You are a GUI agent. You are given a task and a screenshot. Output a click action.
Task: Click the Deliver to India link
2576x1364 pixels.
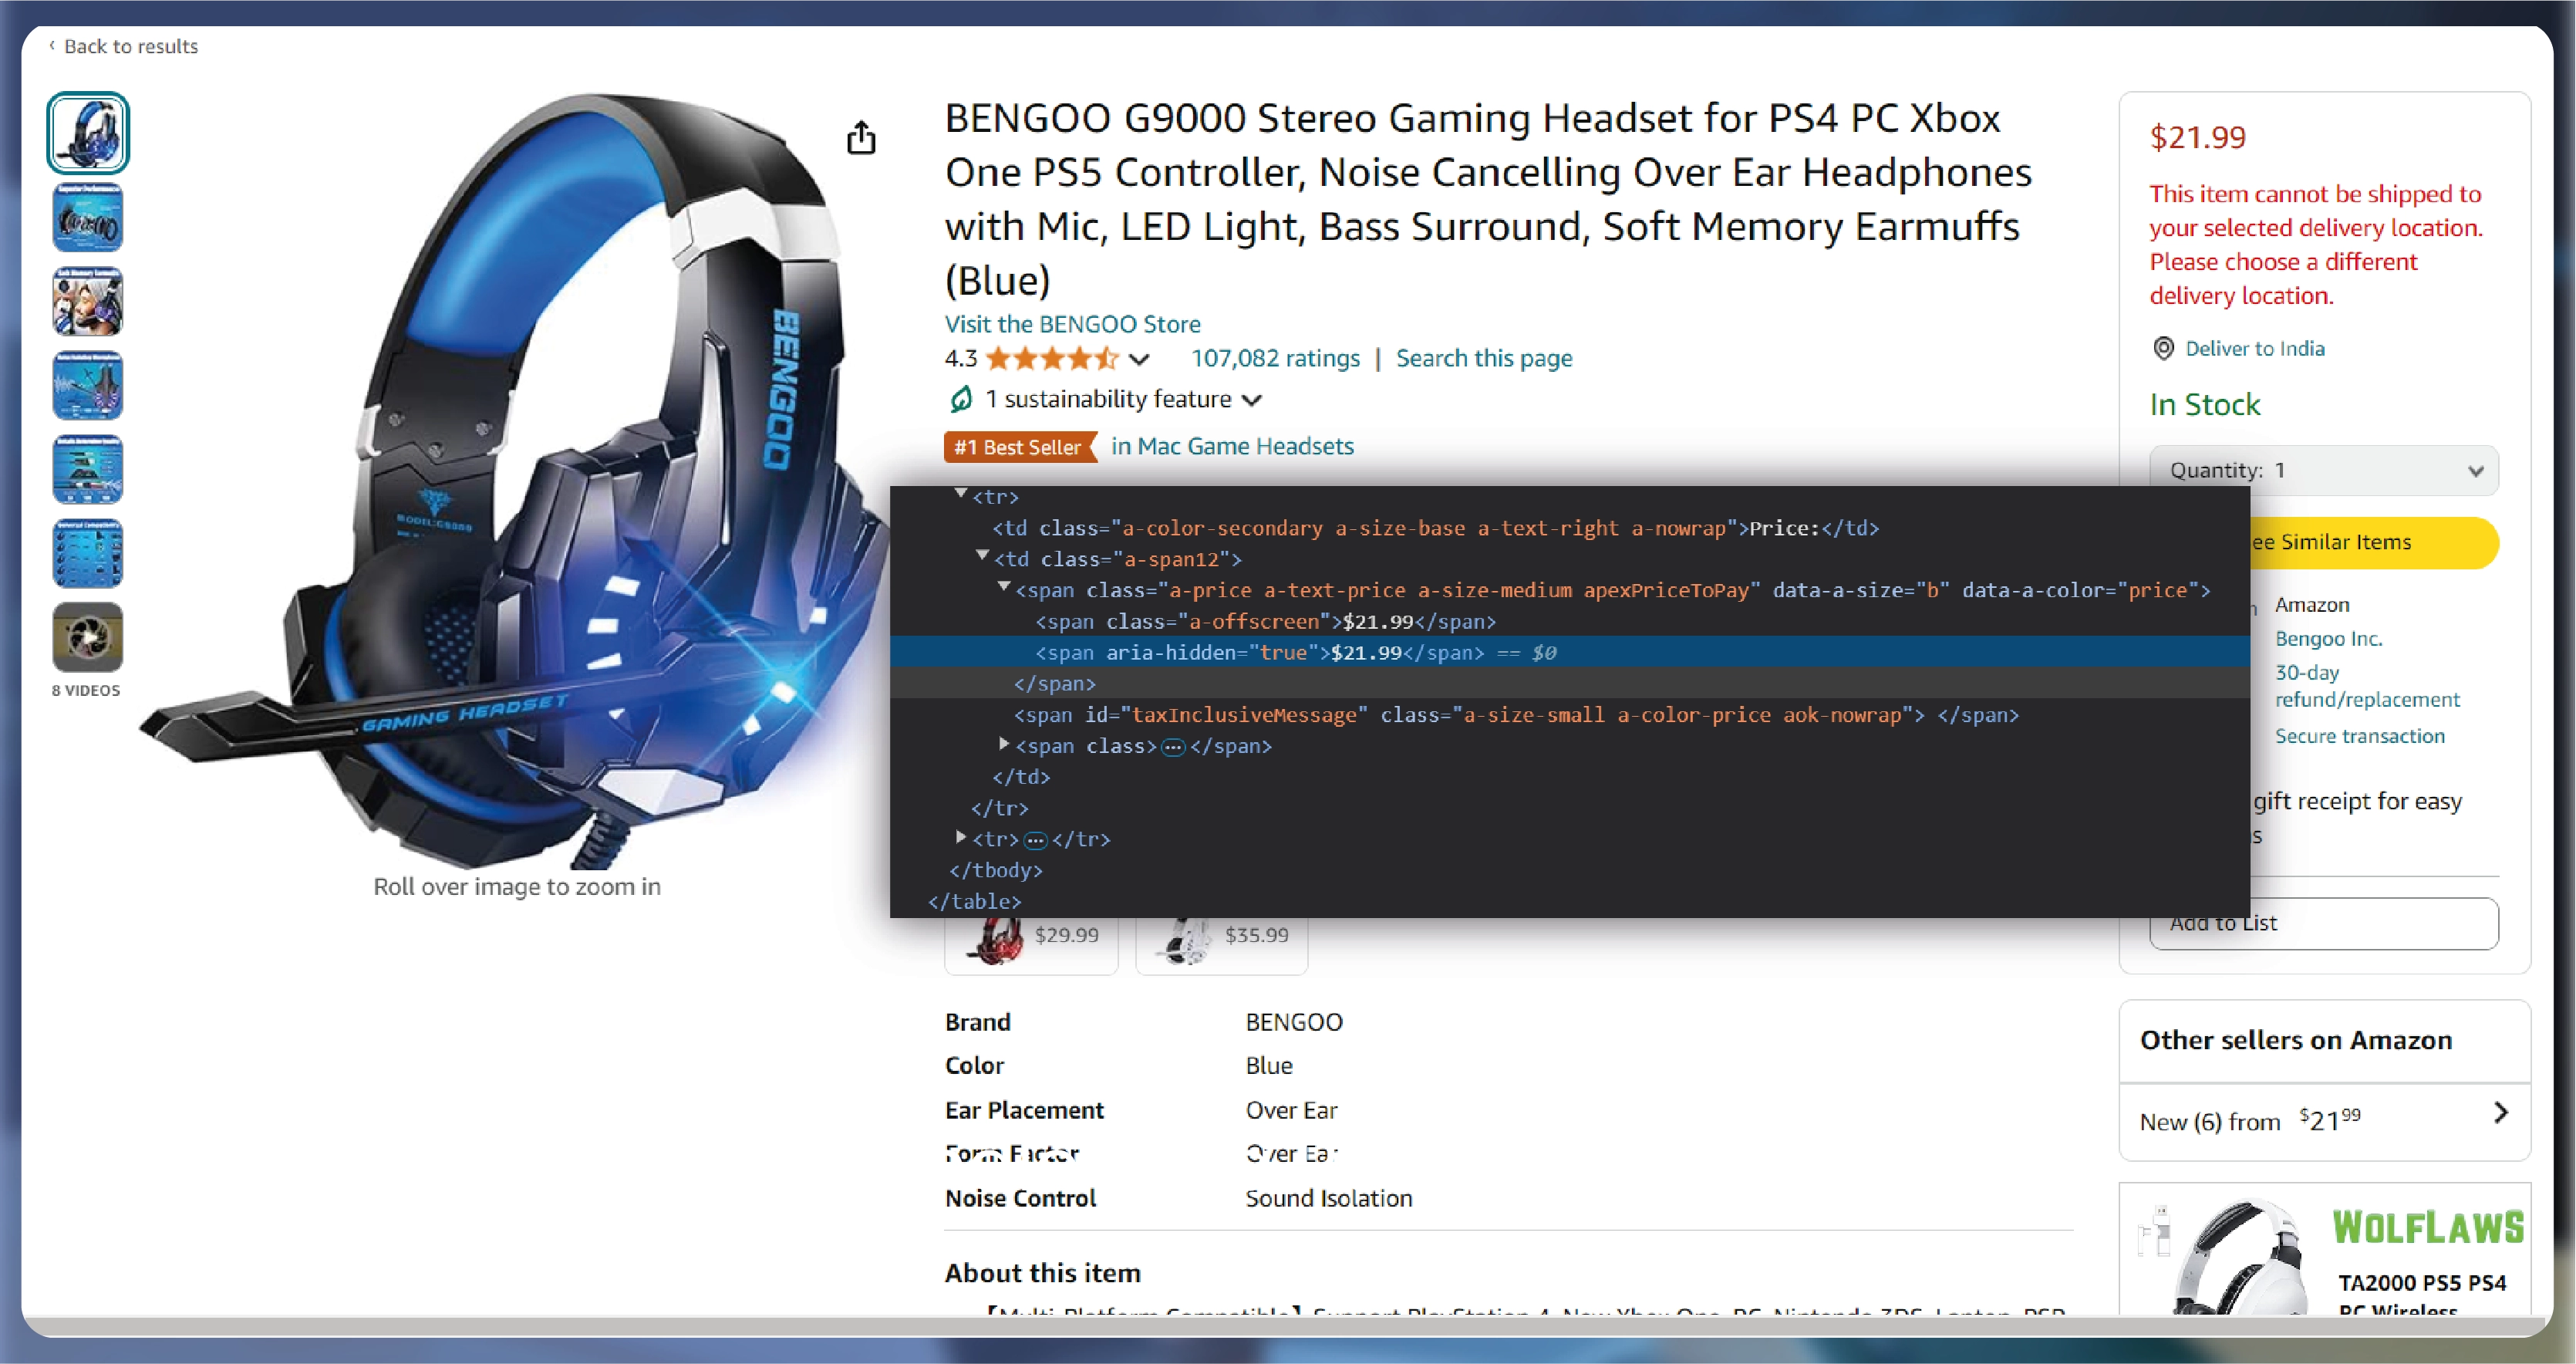click(2254, 348)
